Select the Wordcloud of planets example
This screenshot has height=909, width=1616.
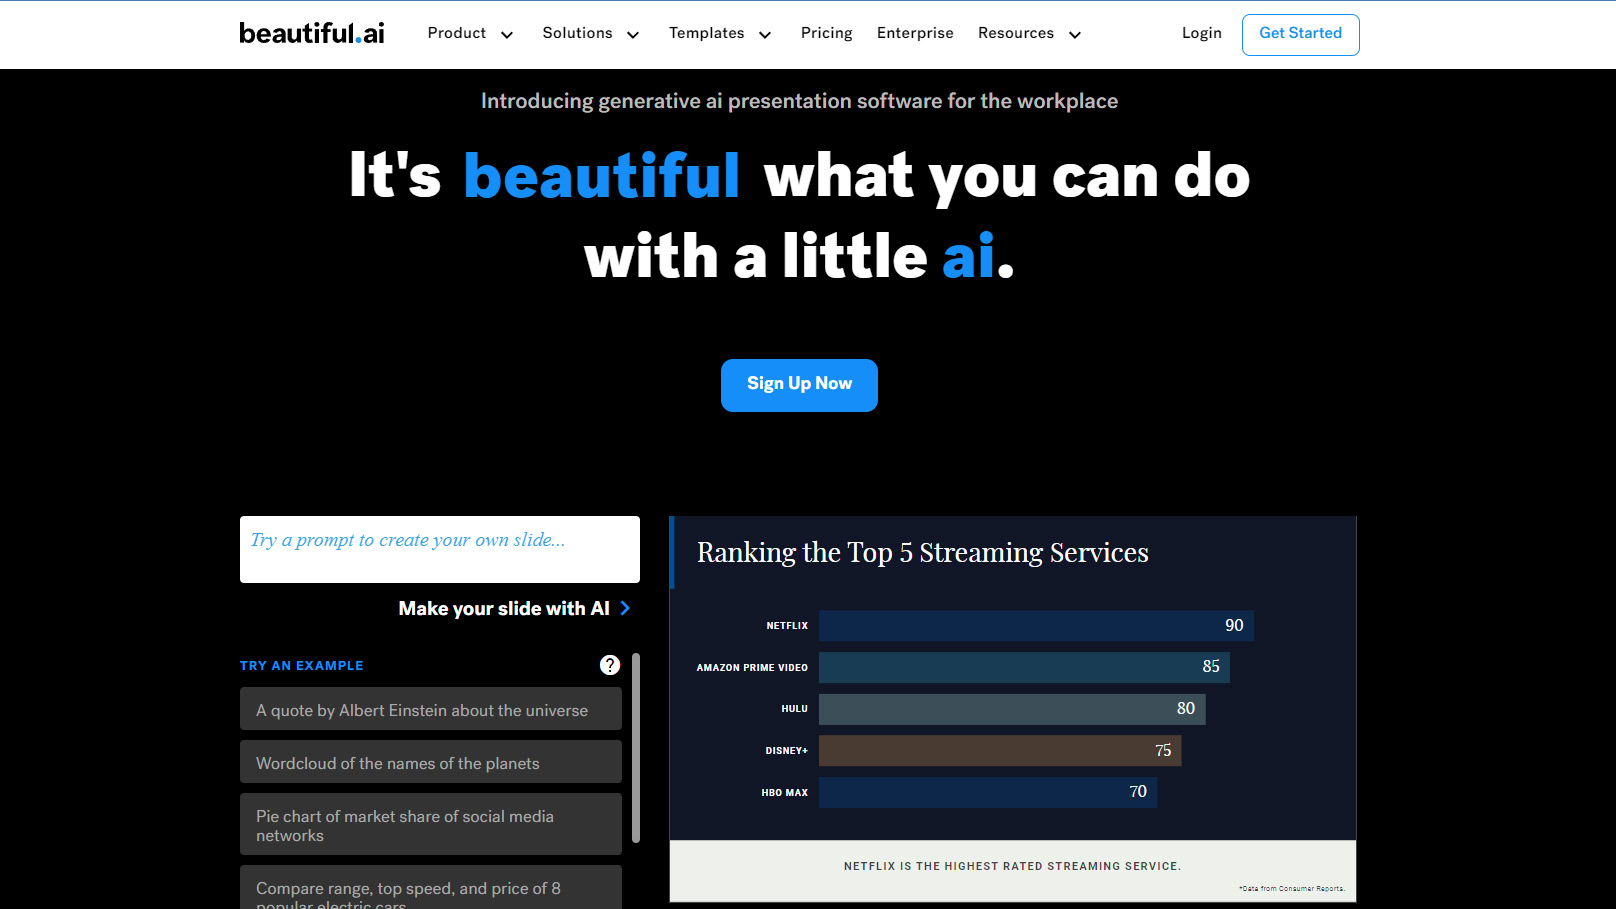point(431,762)
